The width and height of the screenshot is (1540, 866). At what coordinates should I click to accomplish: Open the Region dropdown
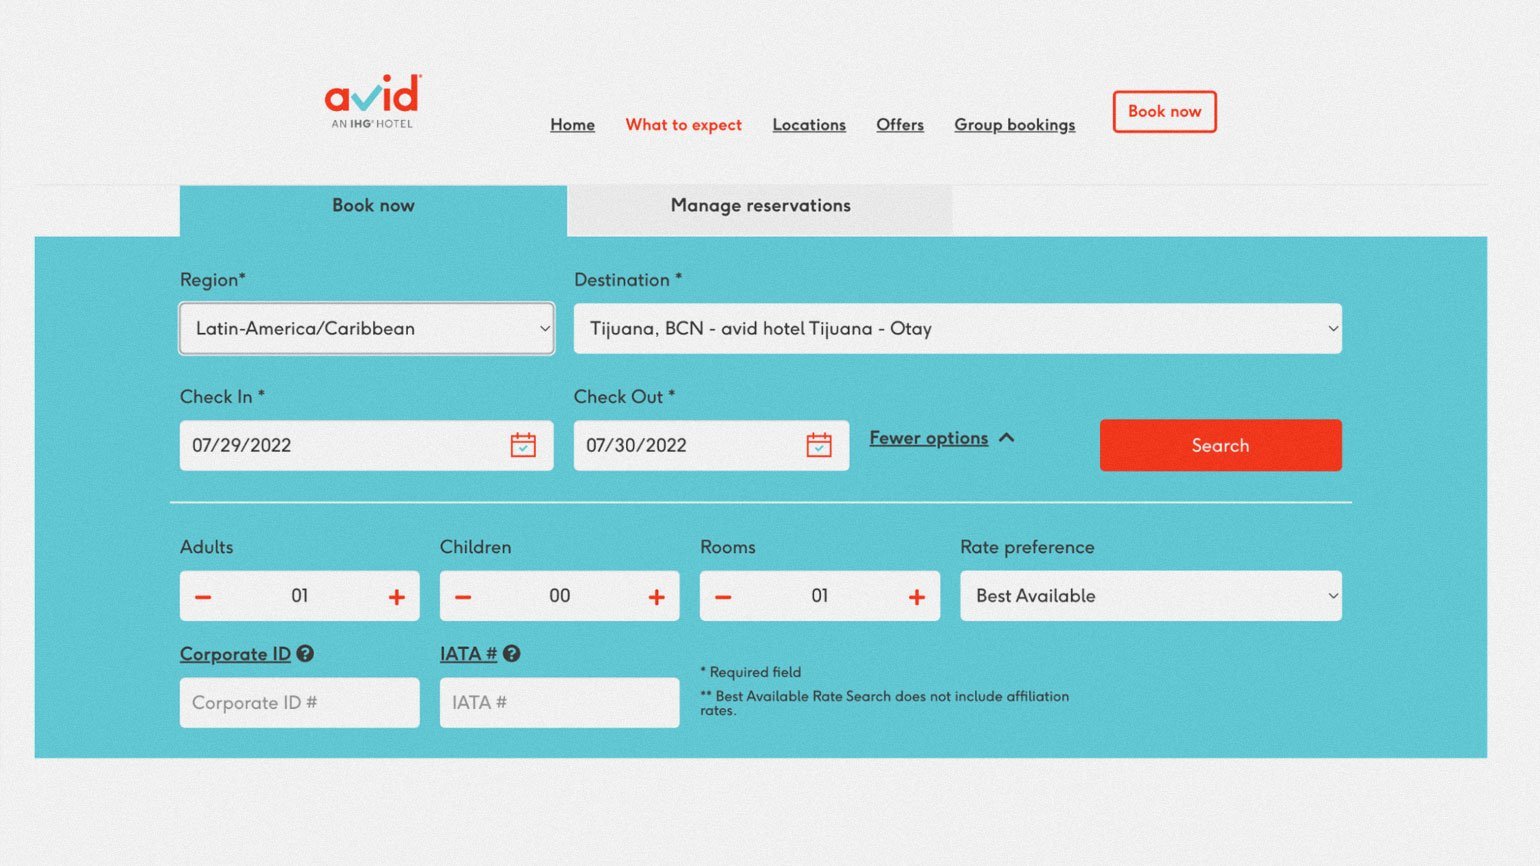point(367,328)
